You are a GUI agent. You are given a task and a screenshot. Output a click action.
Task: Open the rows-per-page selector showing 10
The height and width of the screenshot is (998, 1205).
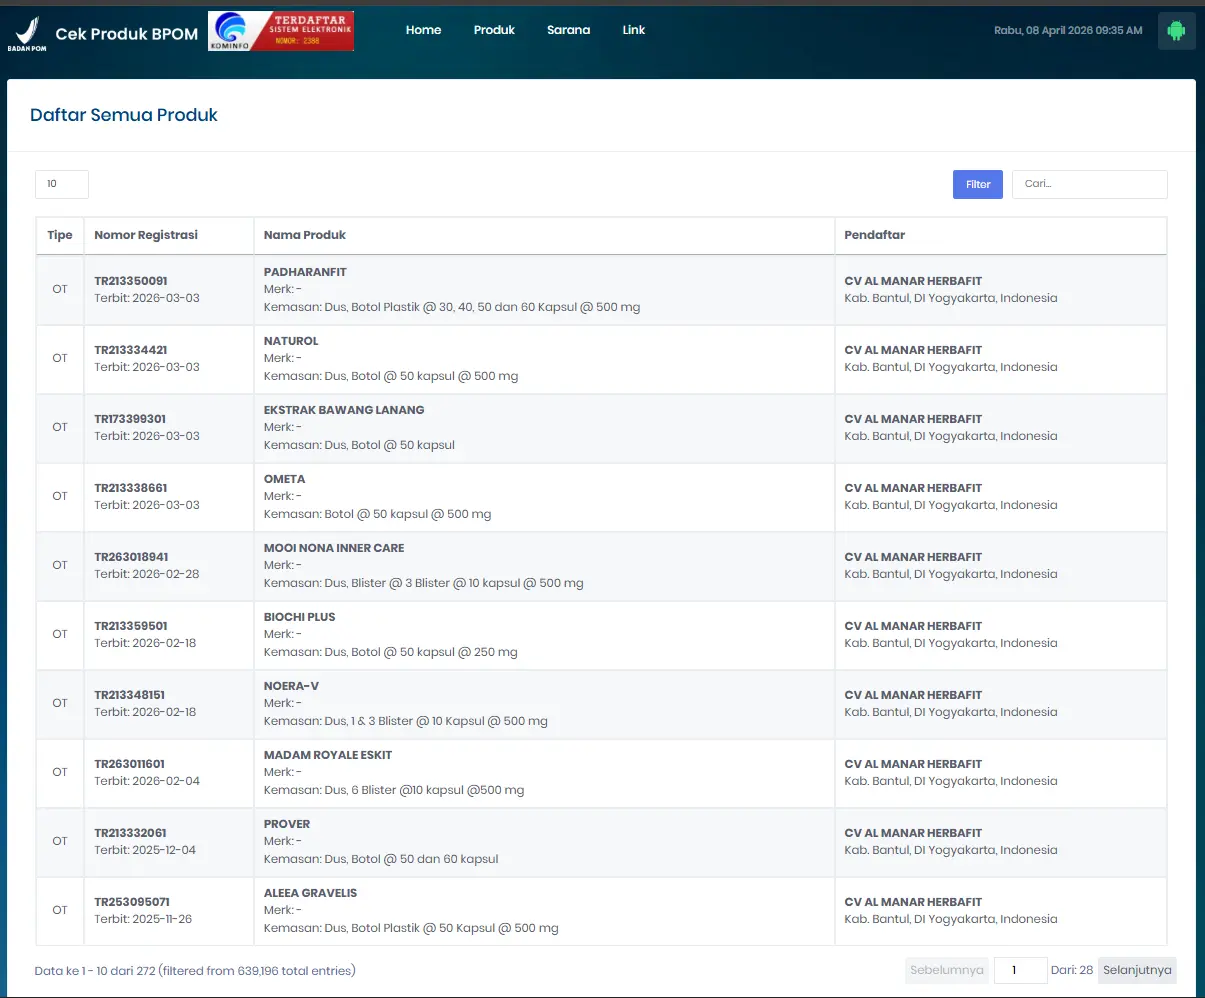[x=62, y=184]
